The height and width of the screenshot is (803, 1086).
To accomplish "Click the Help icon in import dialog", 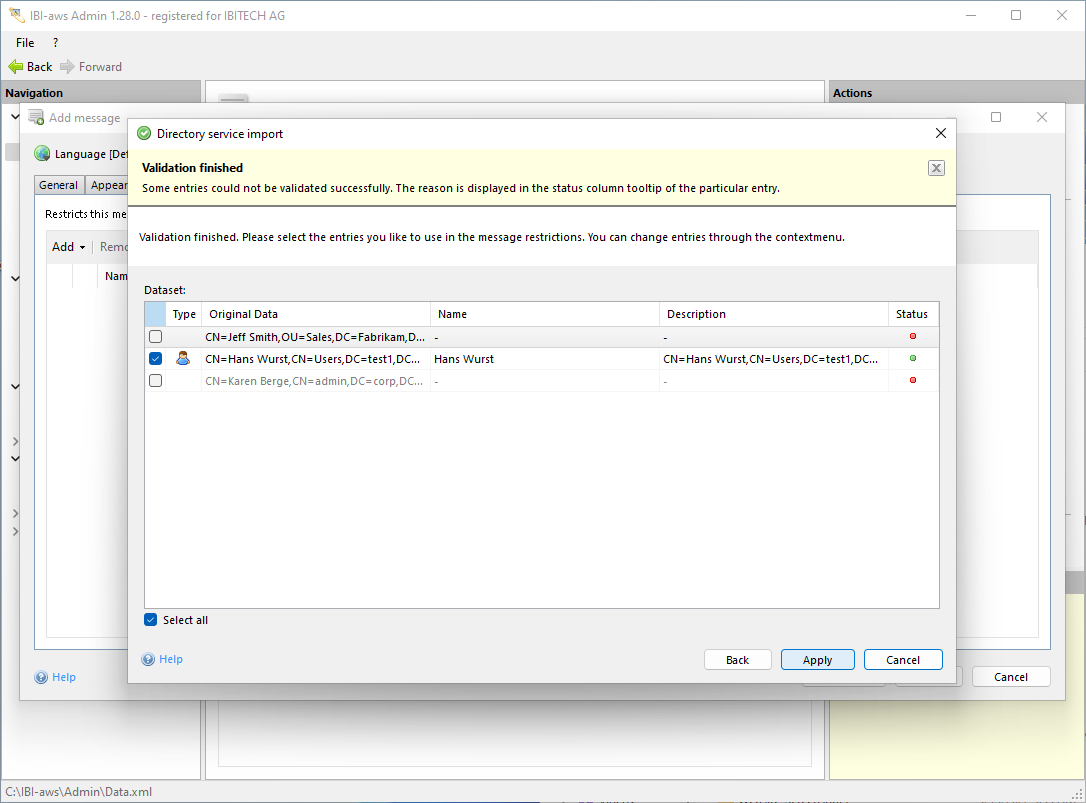I will (x=148, y=660).
